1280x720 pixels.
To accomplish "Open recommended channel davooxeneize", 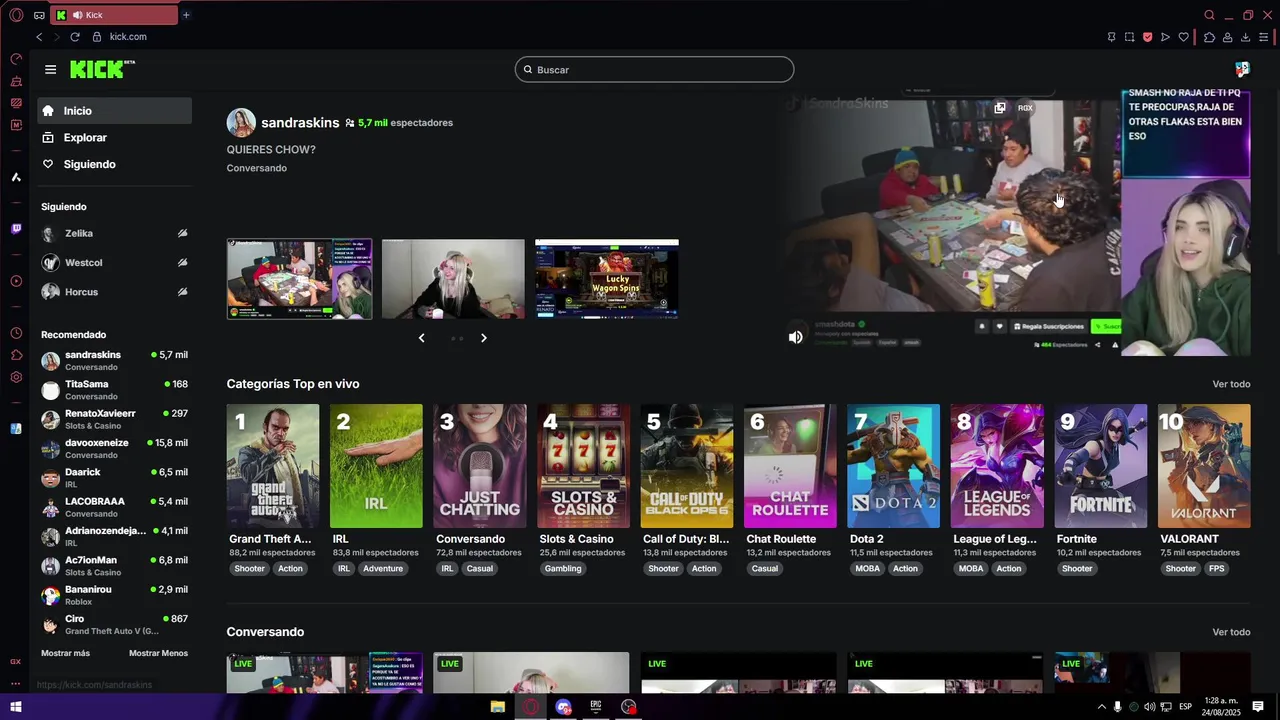I will click(x=114, y=448).
